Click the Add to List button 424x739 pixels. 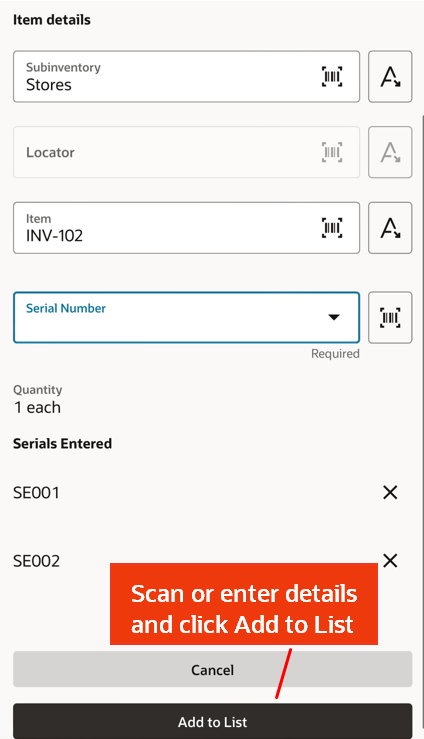point(212,722)
